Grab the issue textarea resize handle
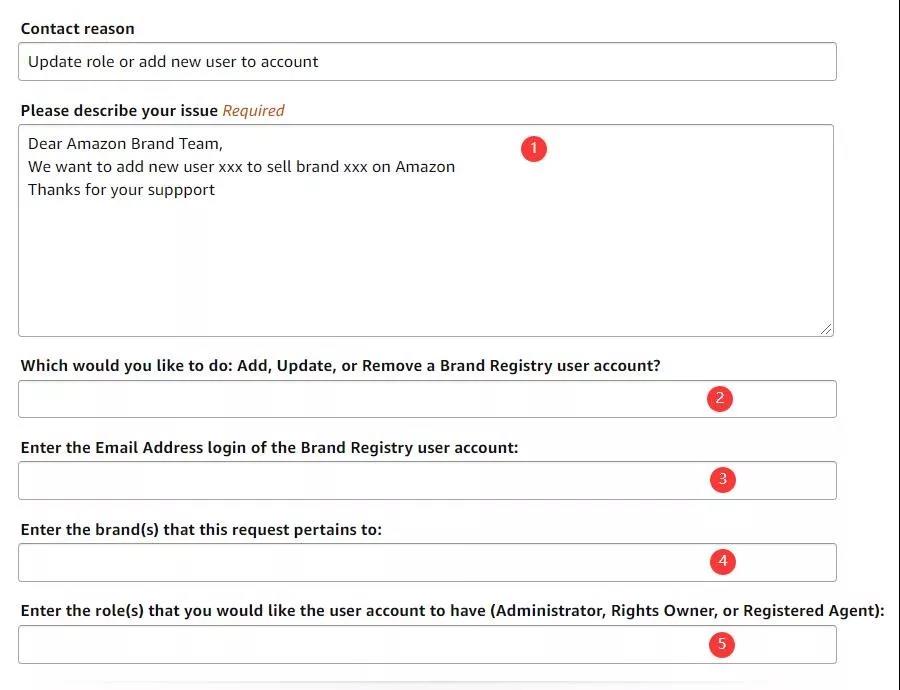This screenshot has height=690, width=900. [826, 328]
